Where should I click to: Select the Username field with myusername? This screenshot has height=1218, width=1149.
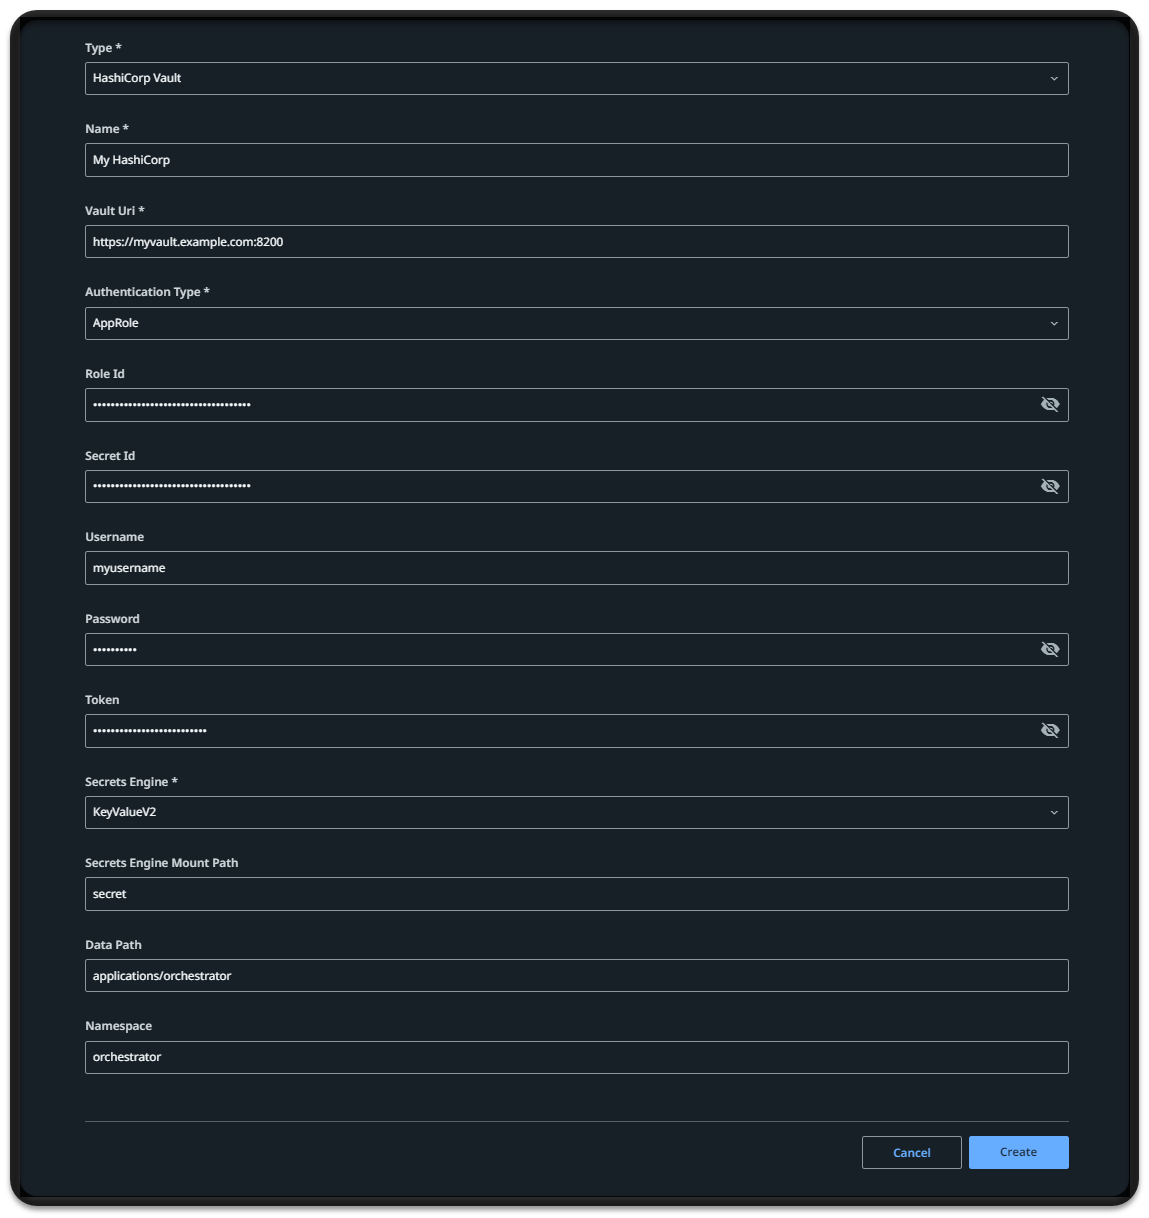576,567
